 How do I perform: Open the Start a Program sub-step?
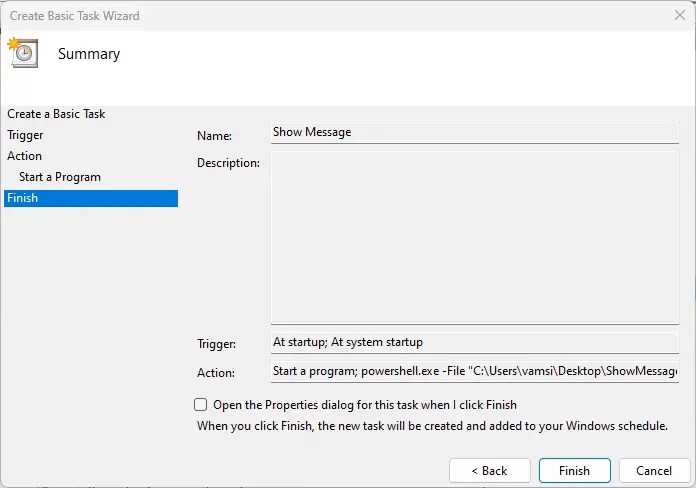pyautogui.click(x=60, y=177)
